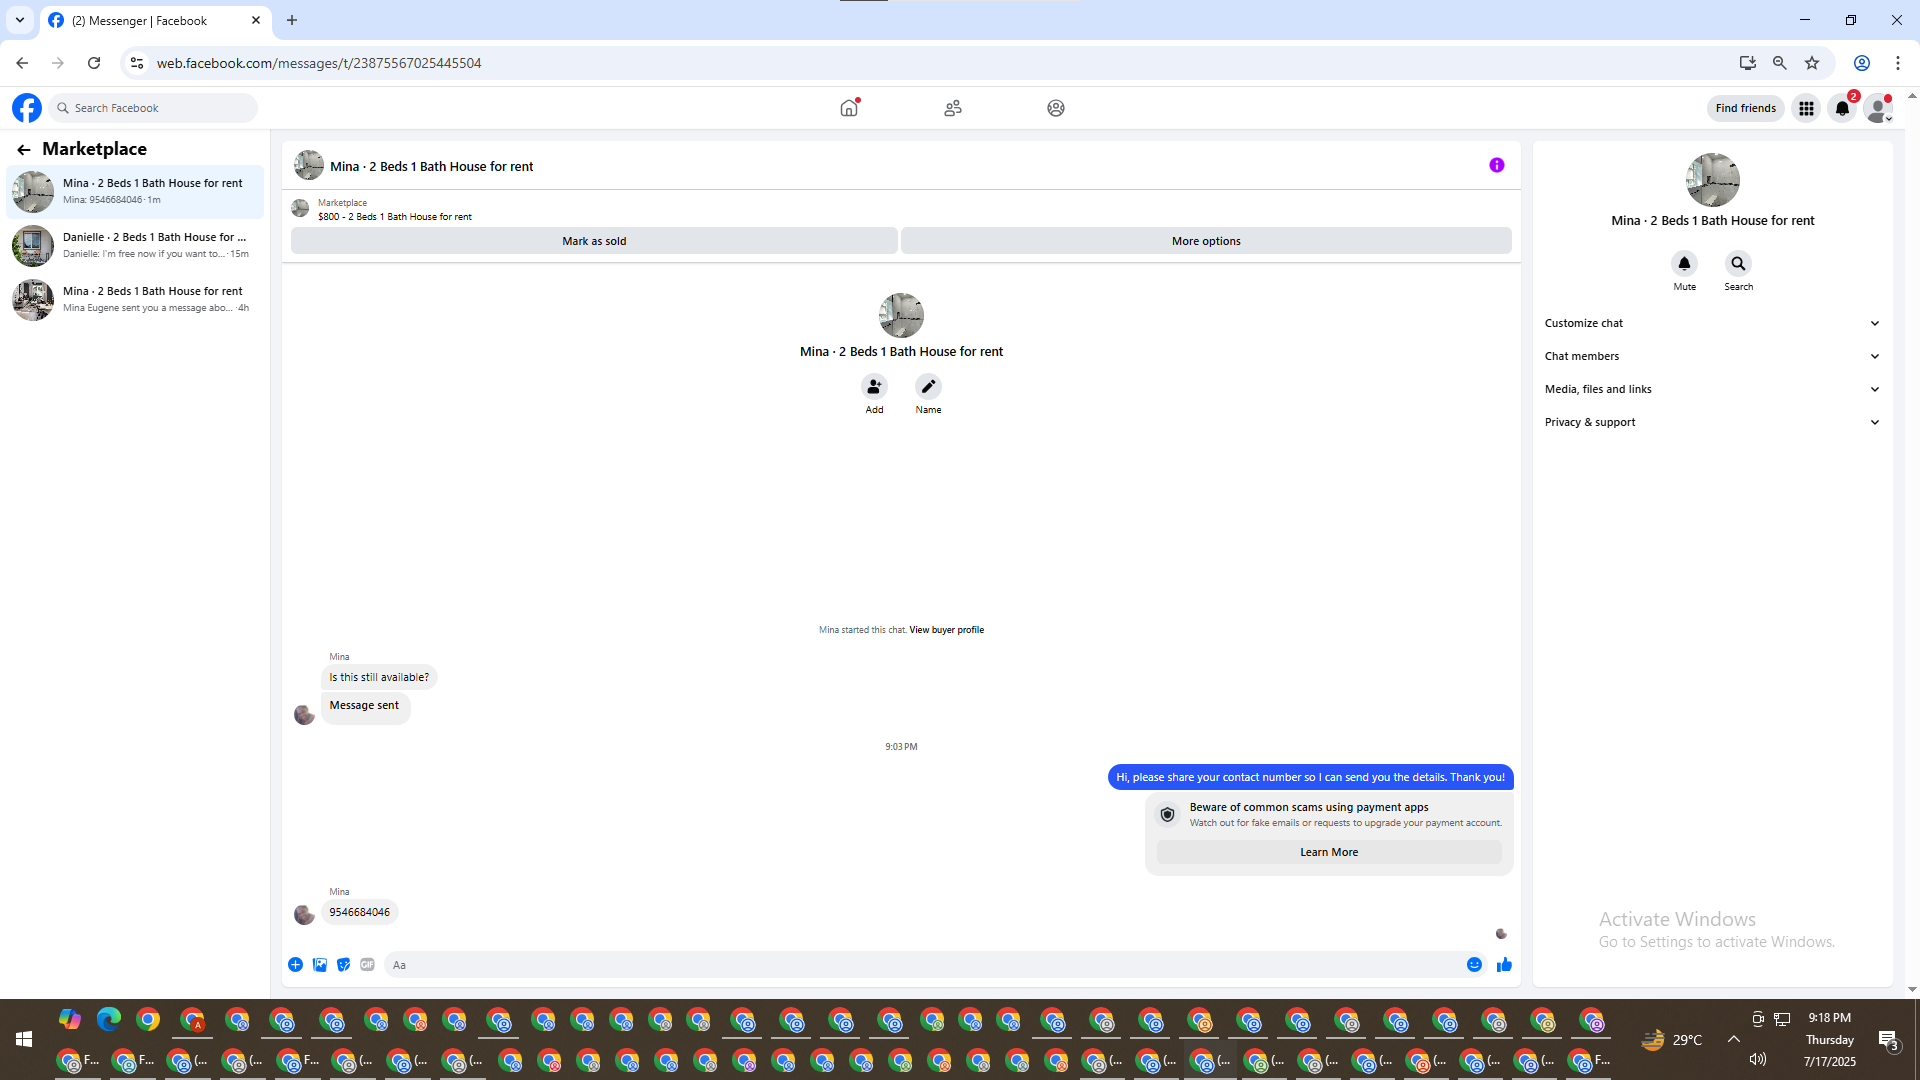Open the Facebook Home feed icon
The width and height of the screenshot is (1920, 1080).
pyautogui.click(x=849, y=108)
